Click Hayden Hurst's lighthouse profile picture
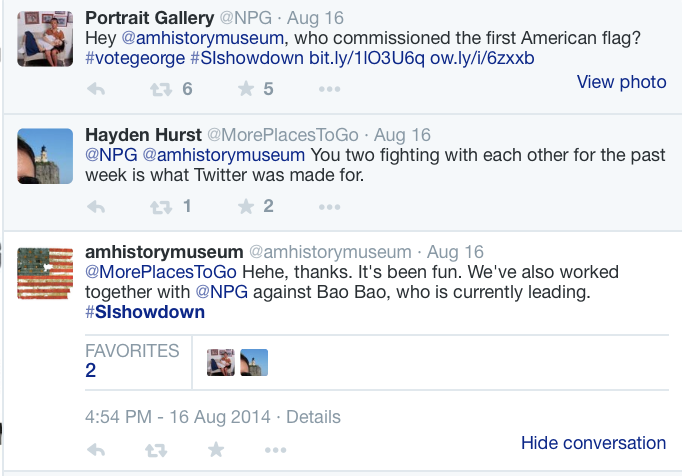The height and width of the screenshot is (476, 682). (45, 156)
